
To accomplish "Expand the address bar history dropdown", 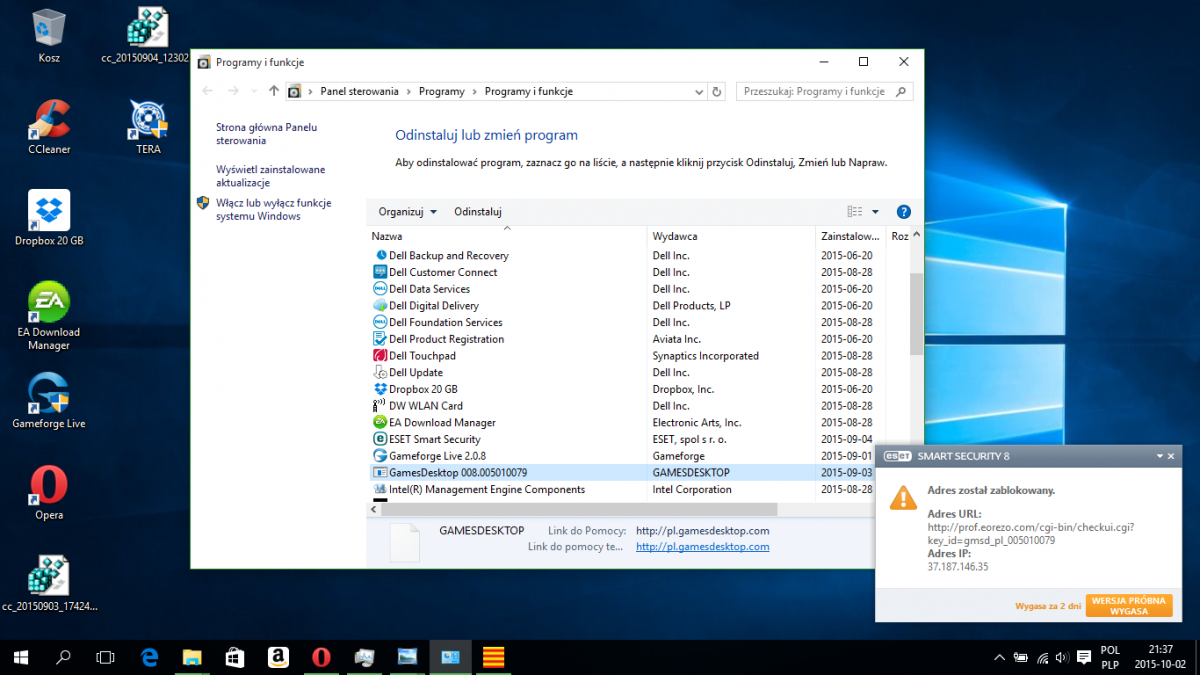I will (697, 91).
